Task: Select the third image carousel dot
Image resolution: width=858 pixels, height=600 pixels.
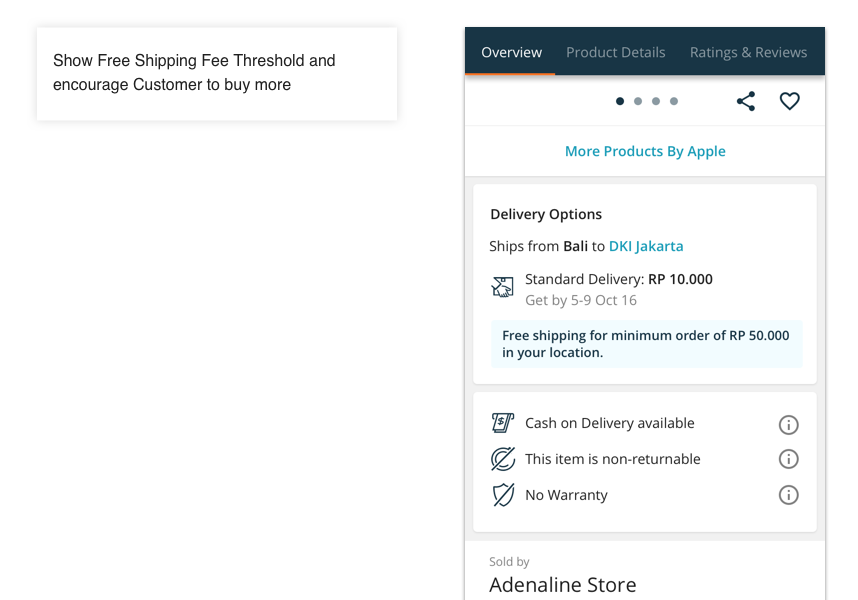Action: [x=656, y=101]
